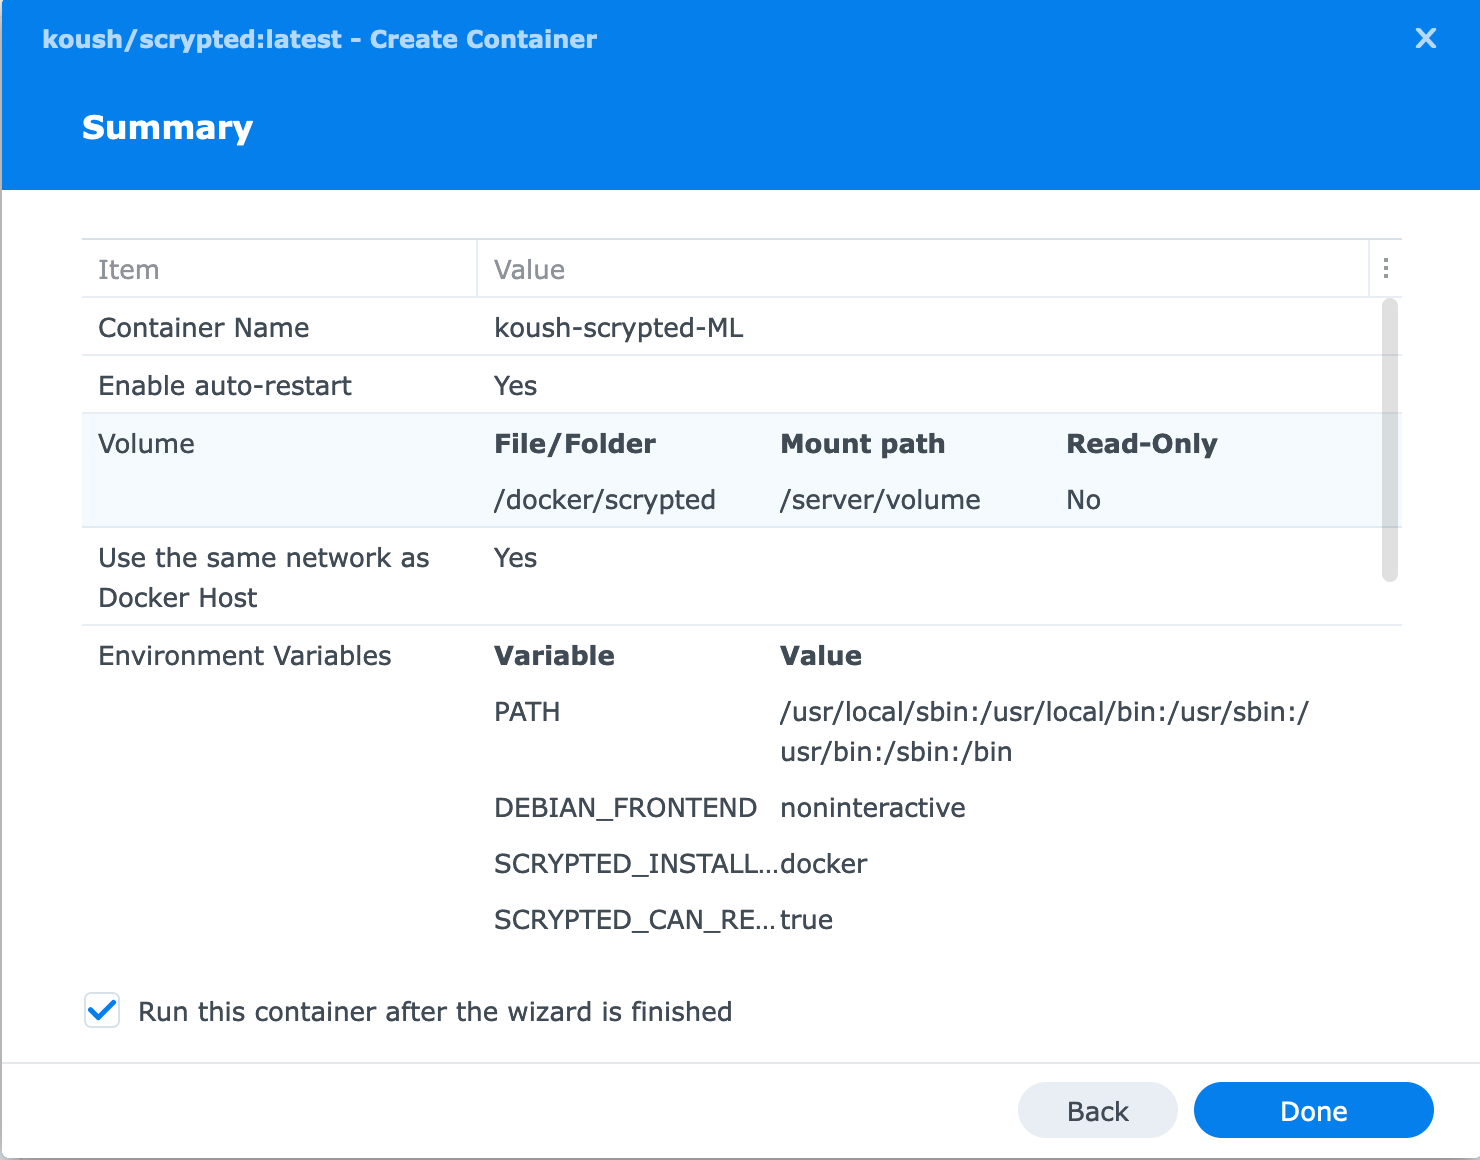Click the Done button
Screen dimensions: 1480x1160
pyautogui.click(x=1313, y=1111)
